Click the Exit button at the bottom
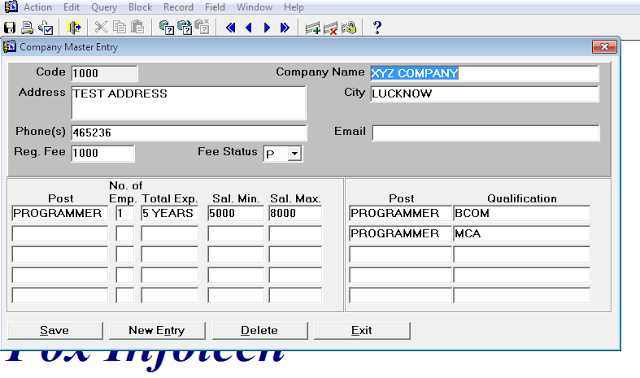This screenshot has height=378, width=640. (362, 330)
